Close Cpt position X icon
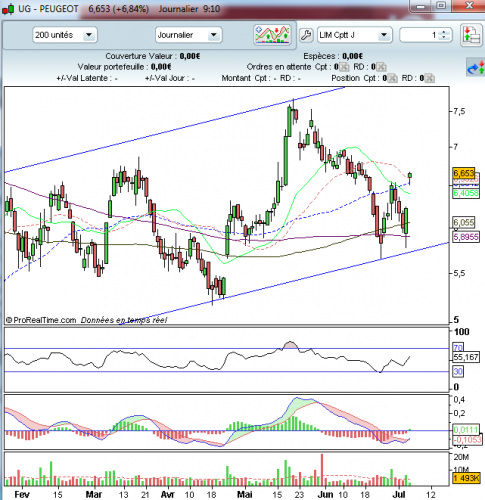Image resolution: width=485 pixels, height=500 pixels. pyautogui.click(x=393, y=78)
